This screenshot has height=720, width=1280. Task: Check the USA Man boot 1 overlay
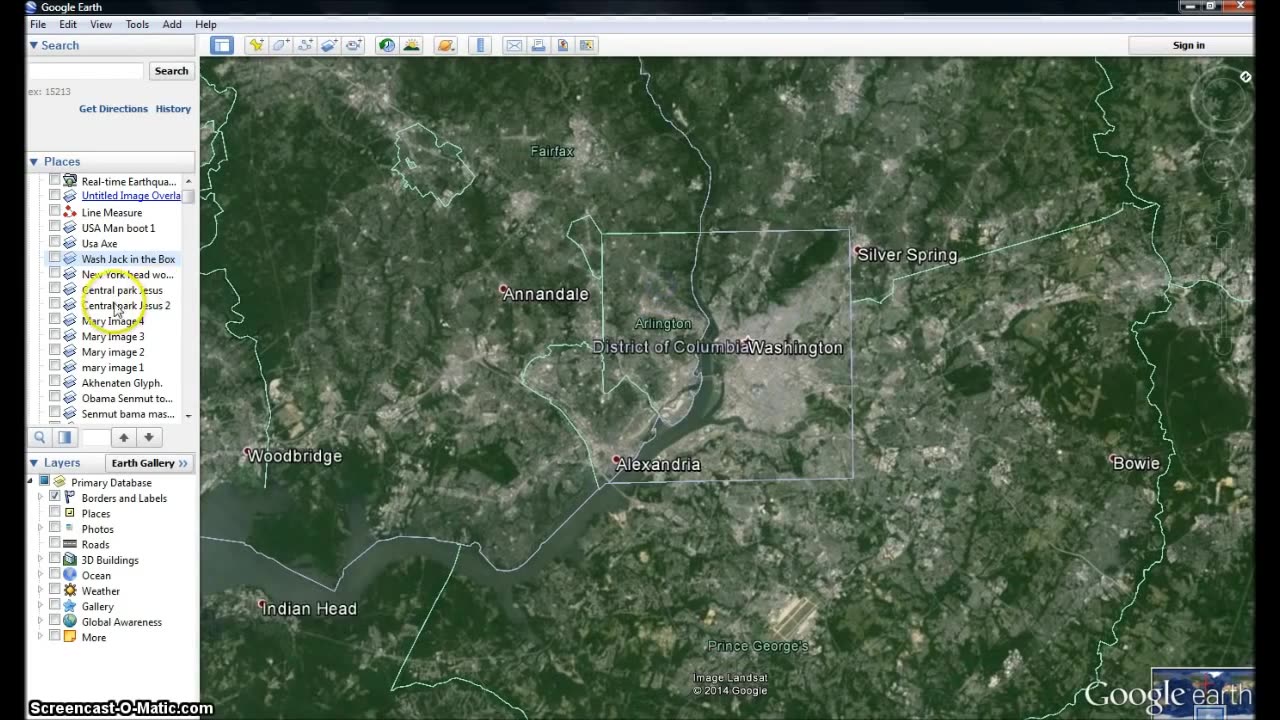(x=55, y=228)
